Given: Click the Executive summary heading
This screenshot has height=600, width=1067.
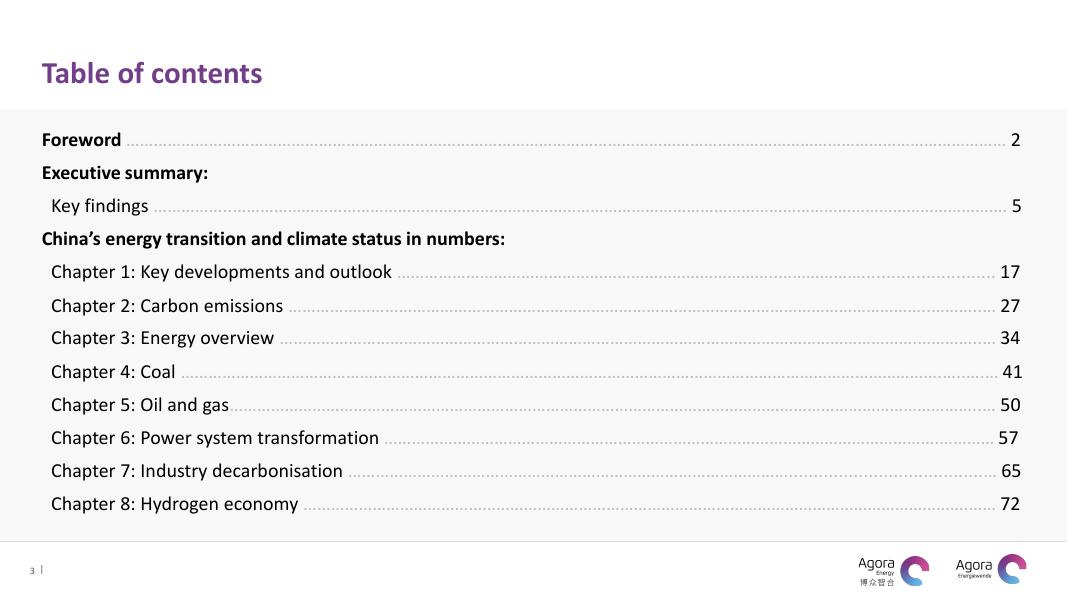Looking at the screenshot, I should [x=125, y=173].
